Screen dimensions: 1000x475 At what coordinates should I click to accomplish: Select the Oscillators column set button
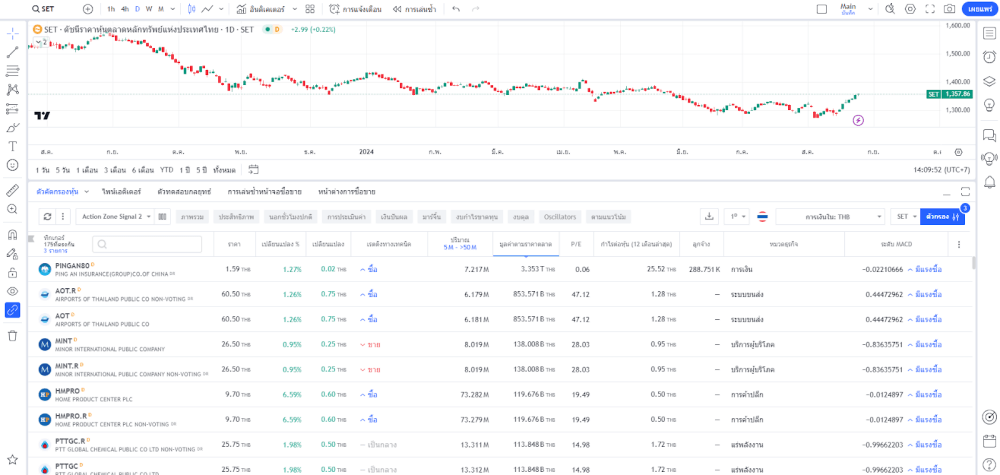pos(559,216)
